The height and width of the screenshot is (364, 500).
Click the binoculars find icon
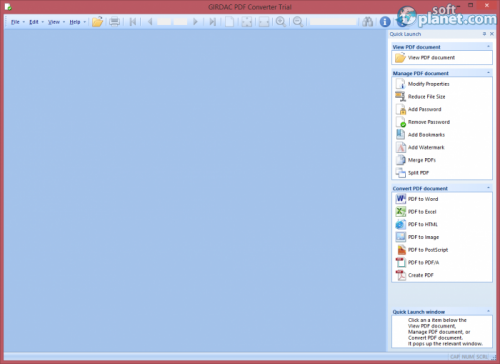coord(368,22)
